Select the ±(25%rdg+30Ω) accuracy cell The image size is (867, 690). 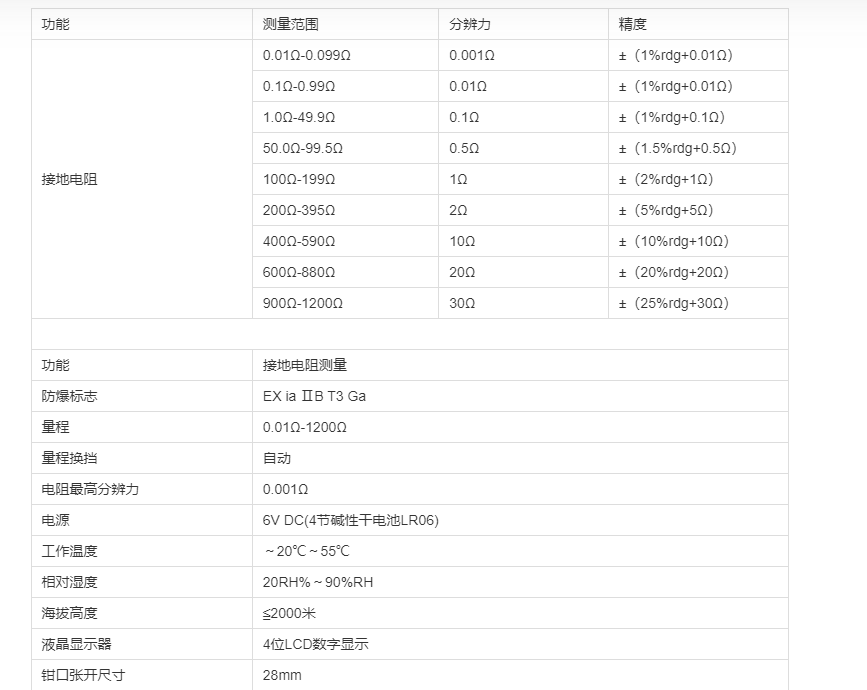pyautogui.click(x=674, y=304)
